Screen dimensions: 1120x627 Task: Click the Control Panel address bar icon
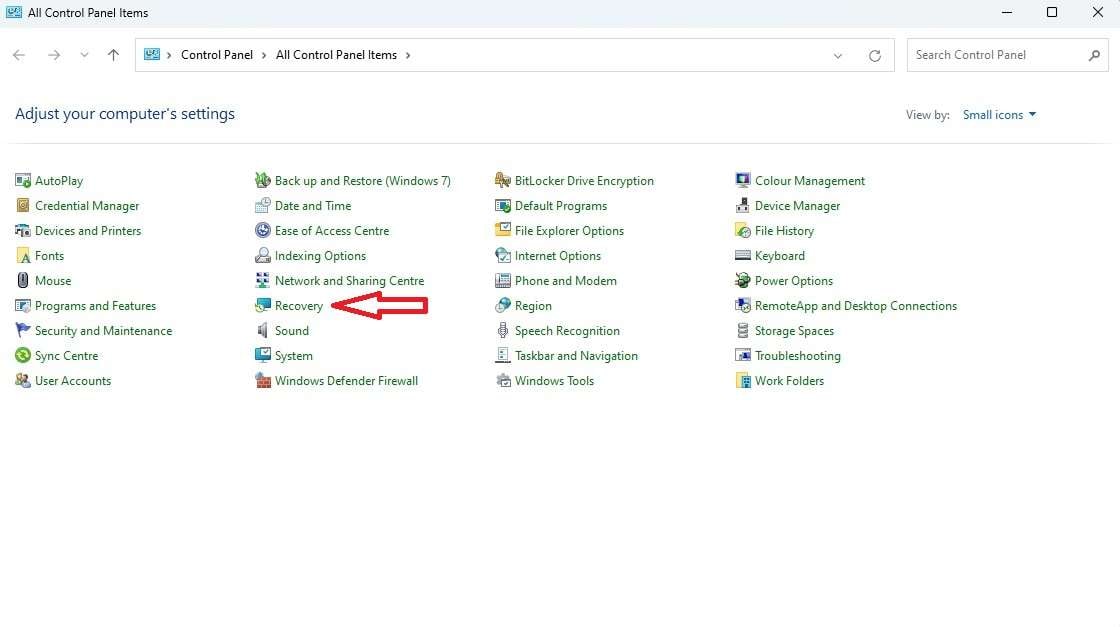click(151, 54)
